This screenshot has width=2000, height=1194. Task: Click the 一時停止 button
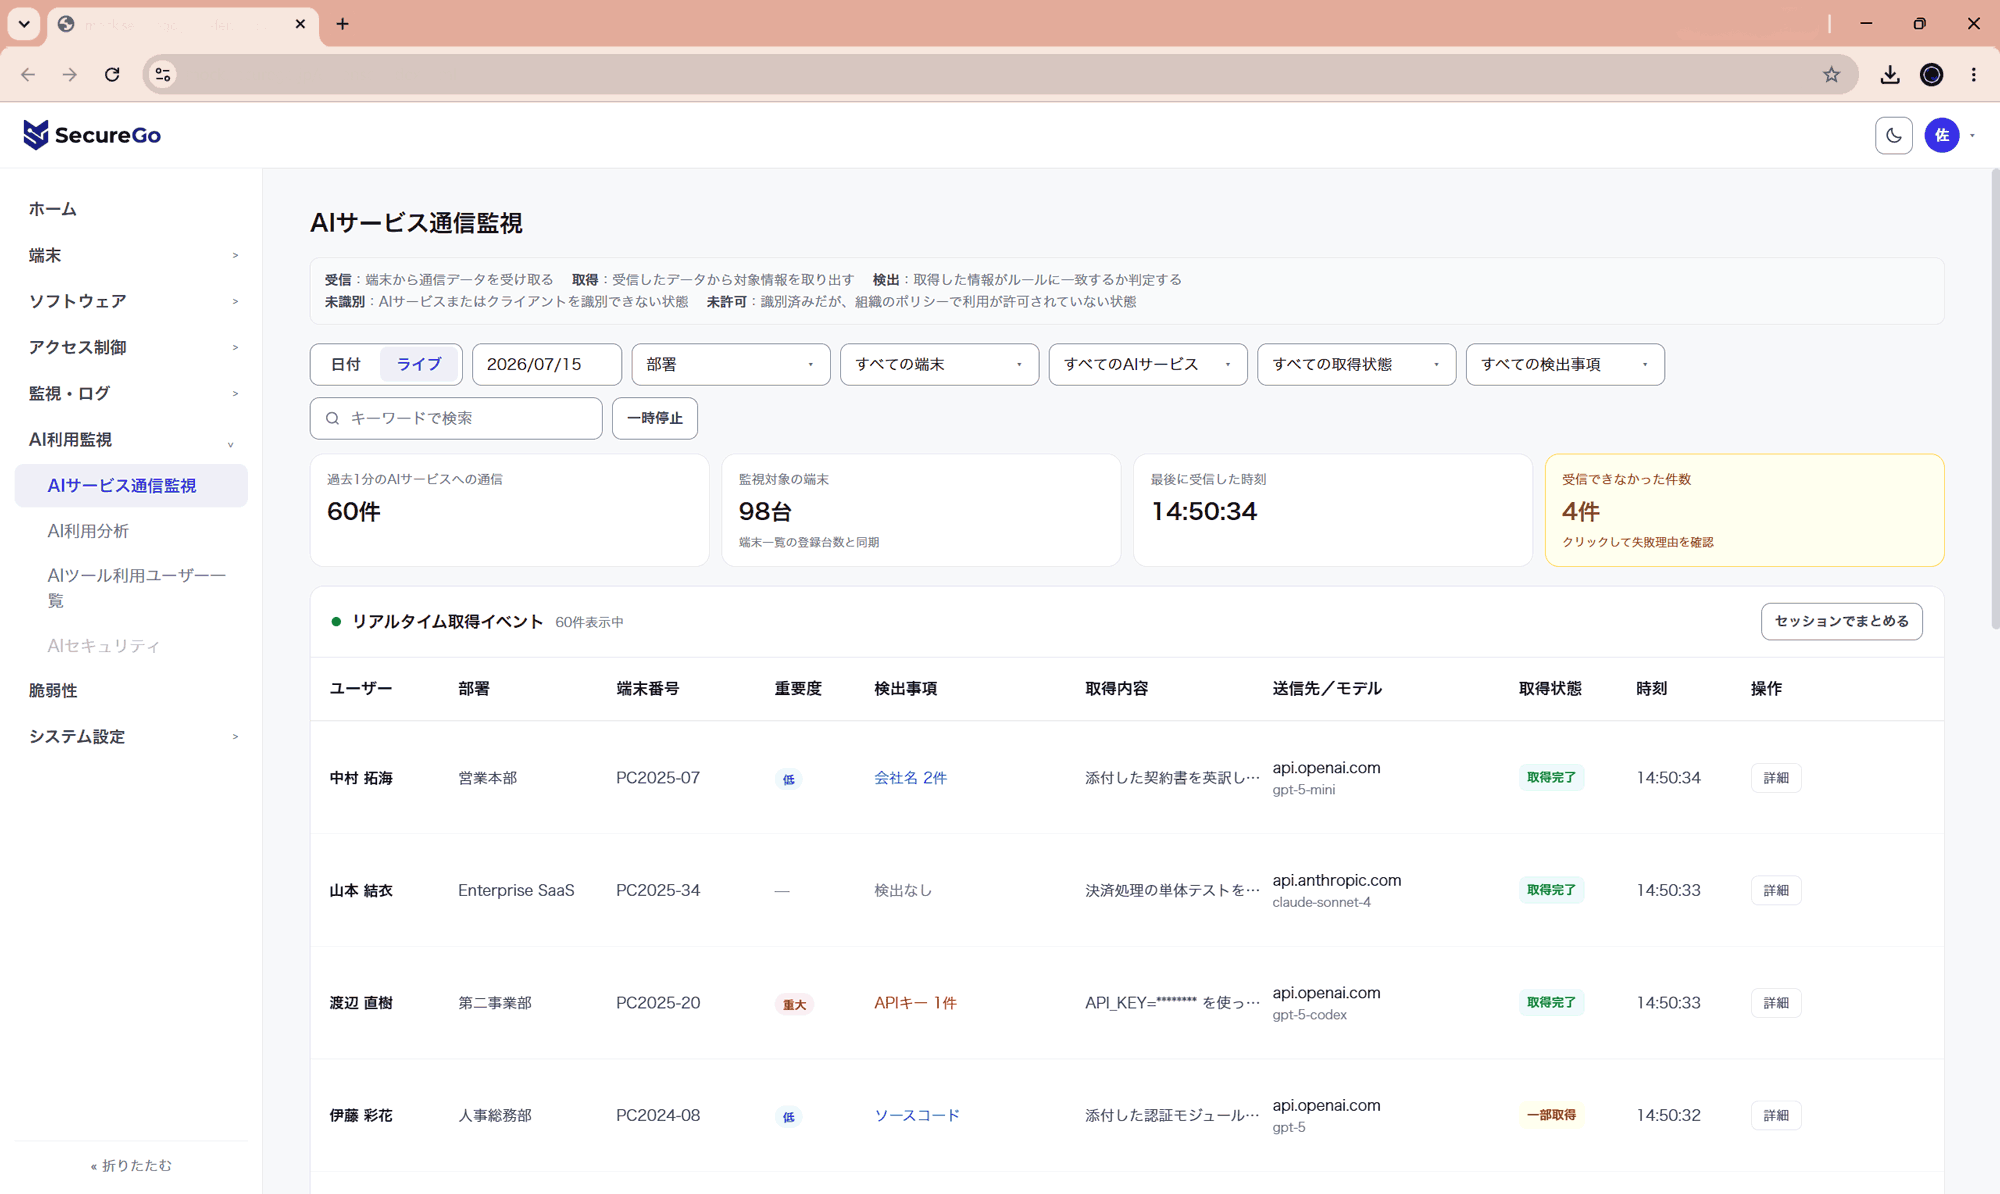[655, 418]
